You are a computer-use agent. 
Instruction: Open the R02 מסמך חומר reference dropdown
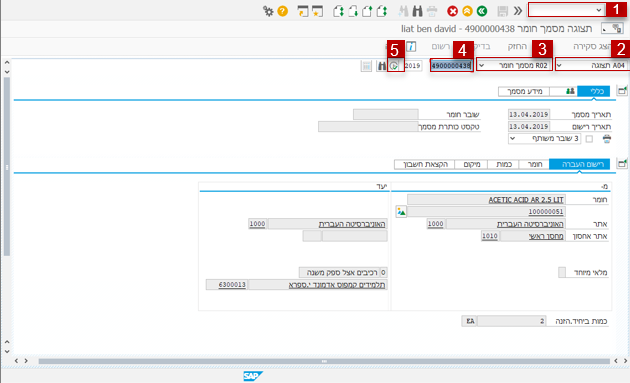pos(514,65)
